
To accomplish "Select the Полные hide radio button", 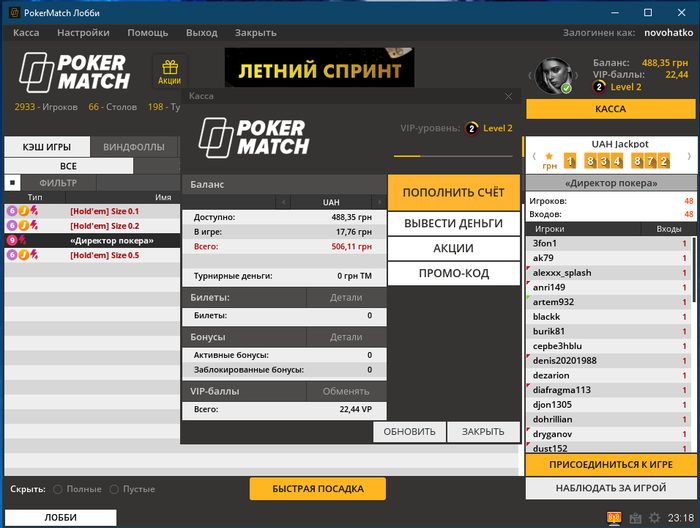I will pos(58,490).
